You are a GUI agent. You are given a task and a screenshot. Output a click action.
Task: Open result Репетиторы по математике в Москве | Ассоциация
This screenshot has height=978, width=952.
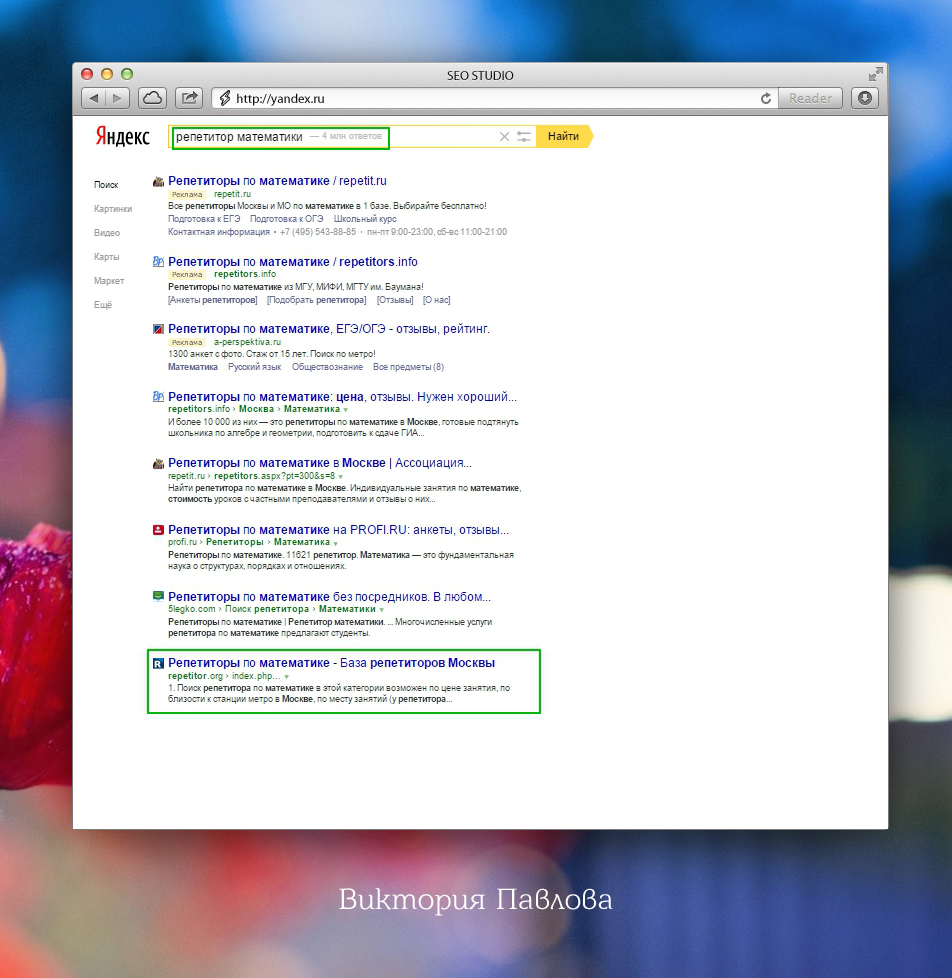tap(320, 463)
